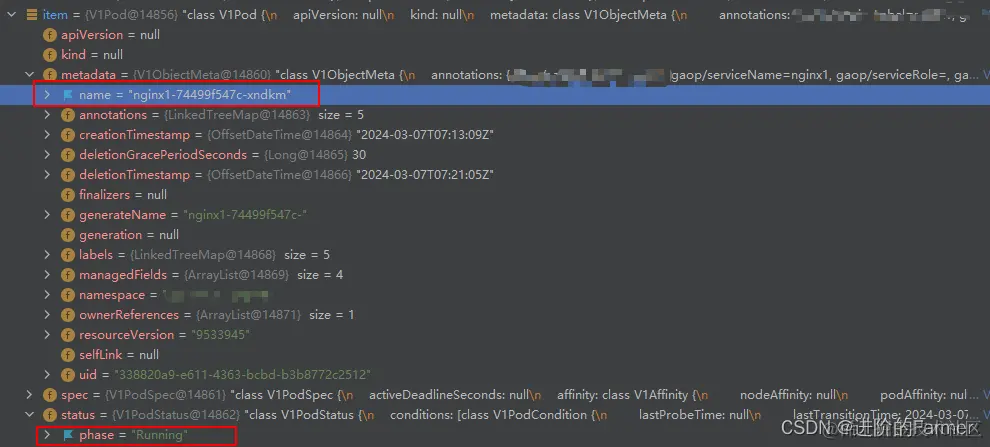Viewport: 990px width, 447px height.
Task: Click the {V1PodSpec@14861} type label
Action: click(x=165, y=395)
